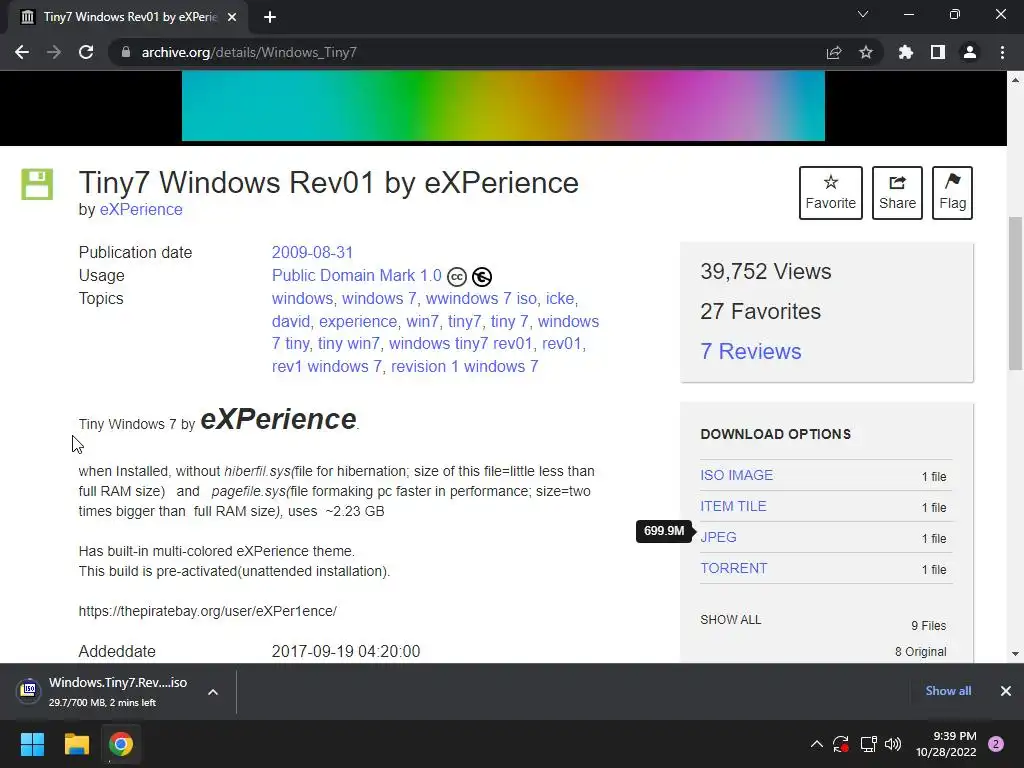Close the downloads bar
The height and width of the screenshot is (768, 1024).
point(1006,691)
